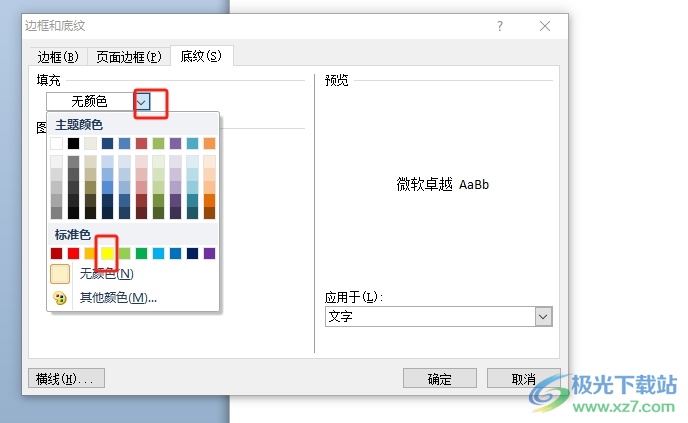Expand the 应用于 dropdown arrow
The image size is (688, 423).
[x=543, y=317]
